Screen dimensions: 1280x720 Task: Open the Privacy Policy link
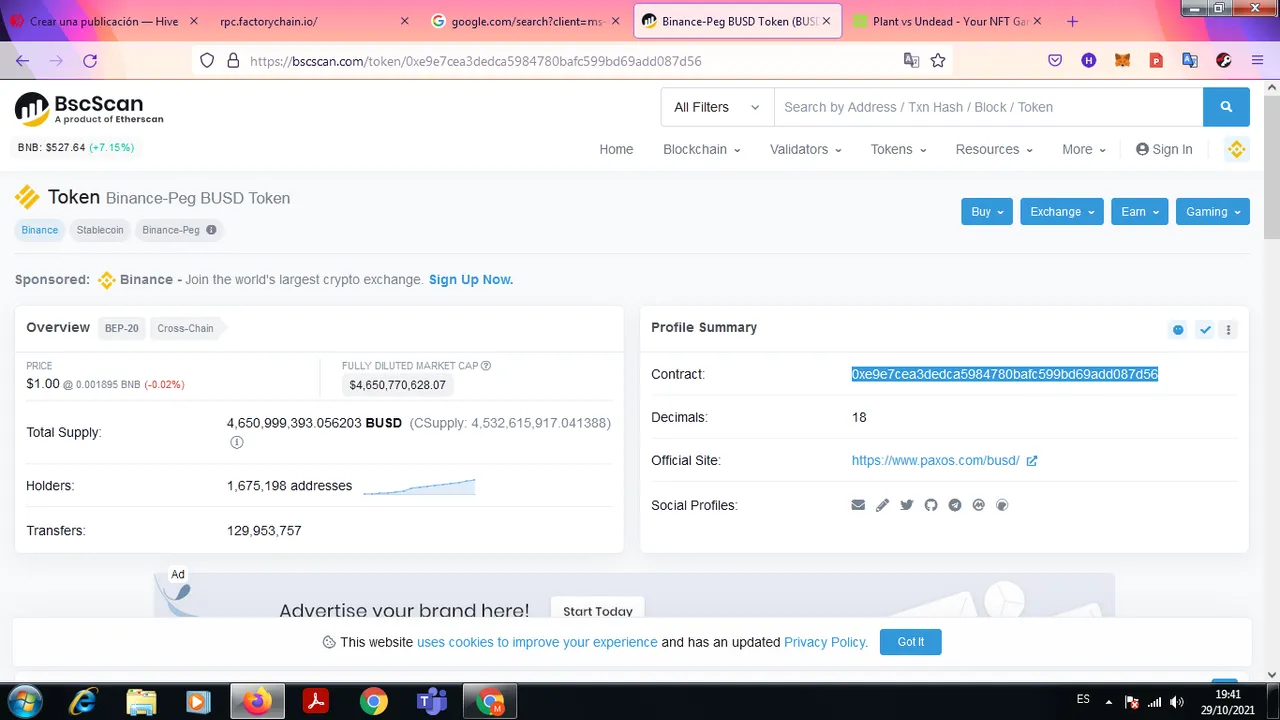coord(824,642)
